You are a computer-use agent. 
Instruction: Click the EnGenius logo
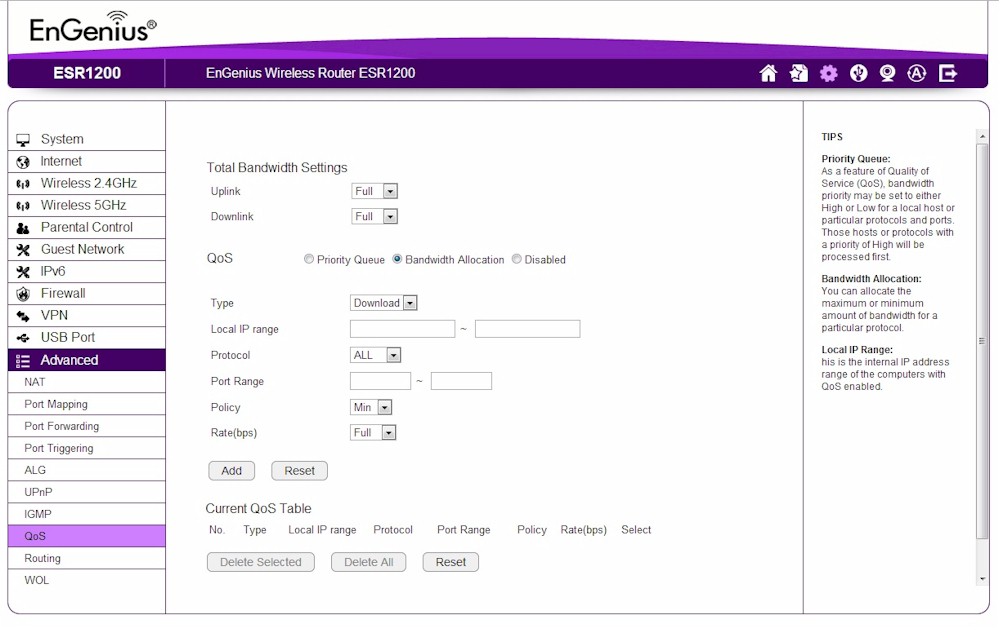(92, 27)
